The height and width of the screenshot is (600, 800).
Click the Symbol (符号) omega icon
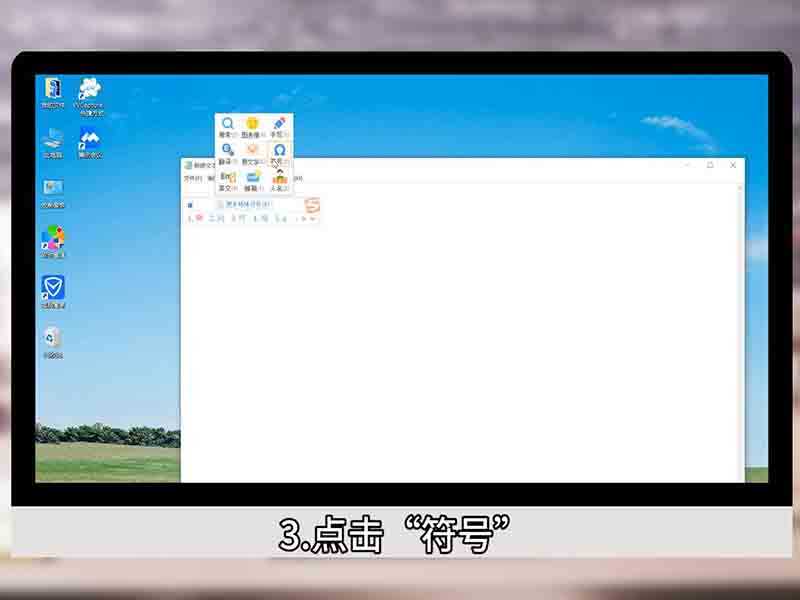pyautogui.click(x=281, y=149)
